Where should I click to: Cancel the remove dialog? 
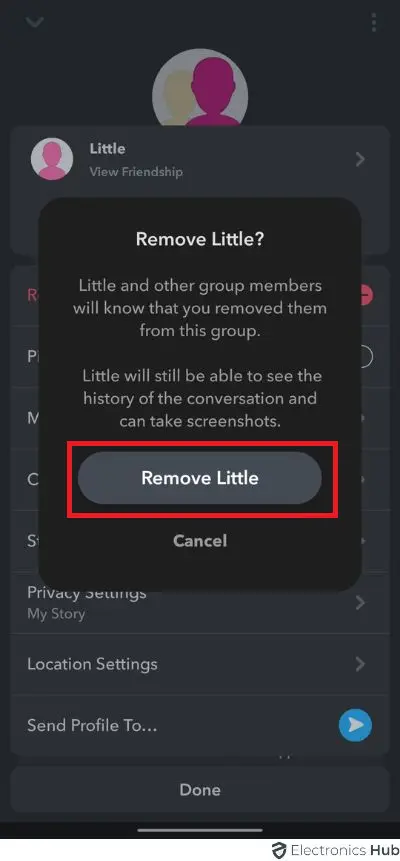click(200, 541)
